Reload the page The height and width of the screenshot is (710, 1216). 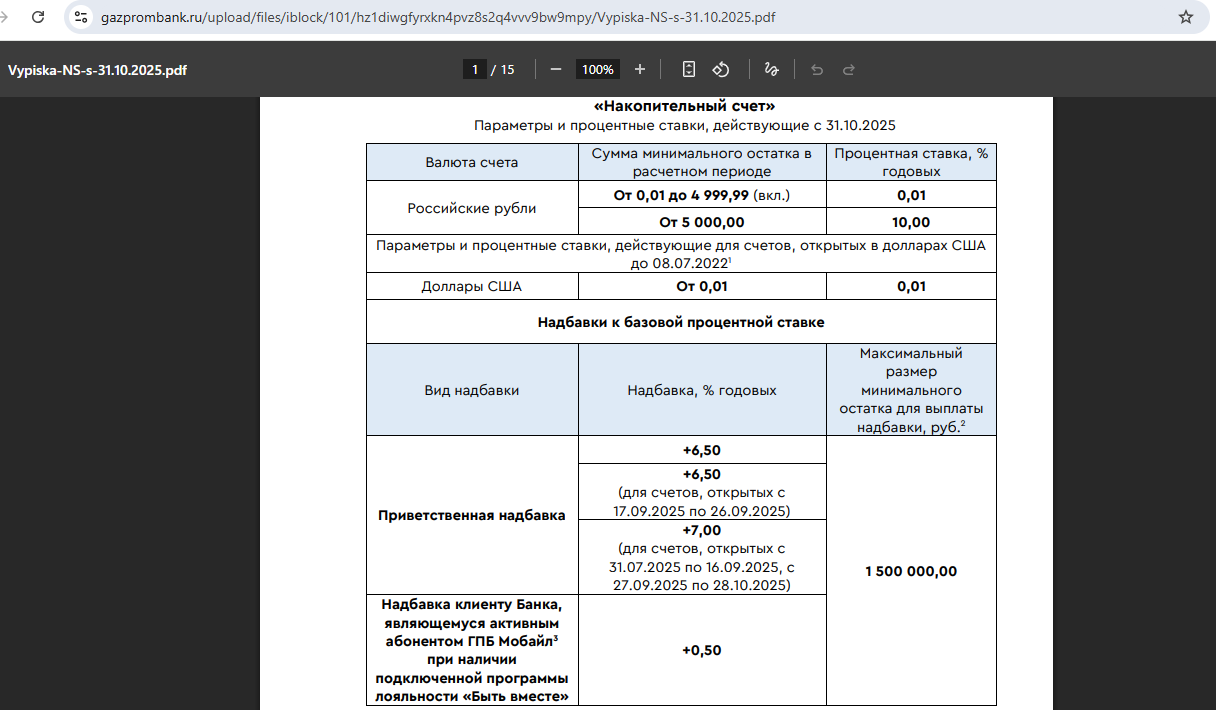click(38, 17)
